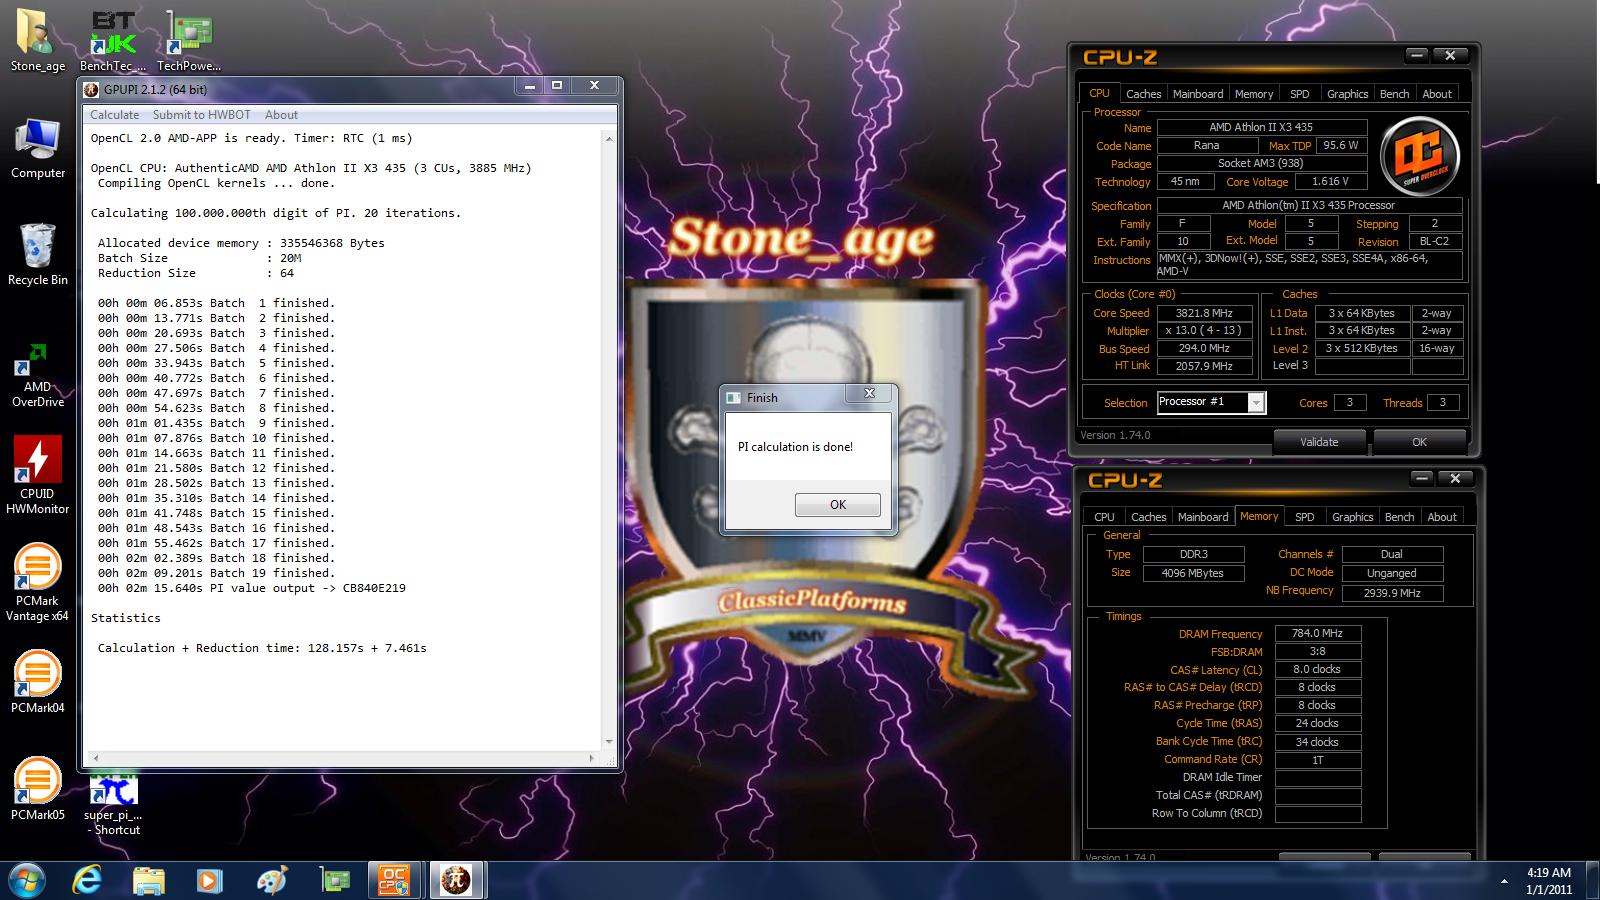The width and height of the screenshot is (1600, 900).
Task: Select Graphics tab in lower CPU-Z
Action: tap(1352, 517)
